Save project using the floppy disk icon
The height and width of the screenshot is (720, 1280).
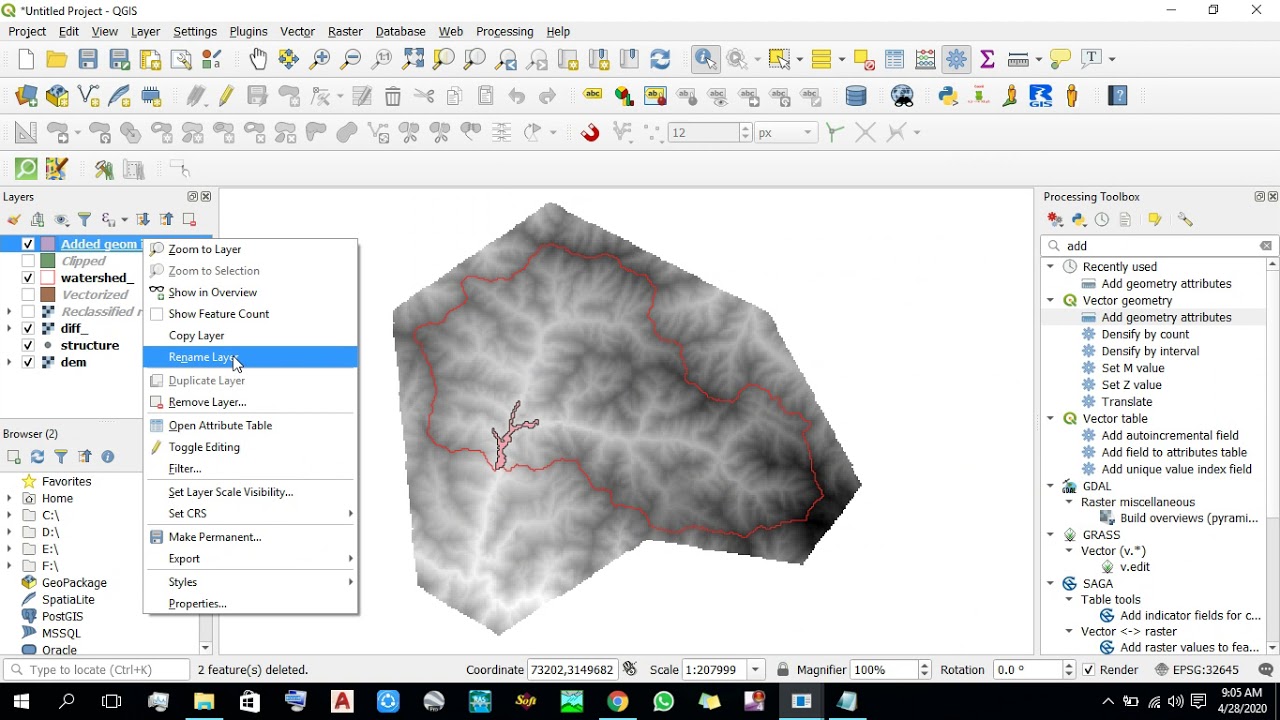(x=88, y=59)
